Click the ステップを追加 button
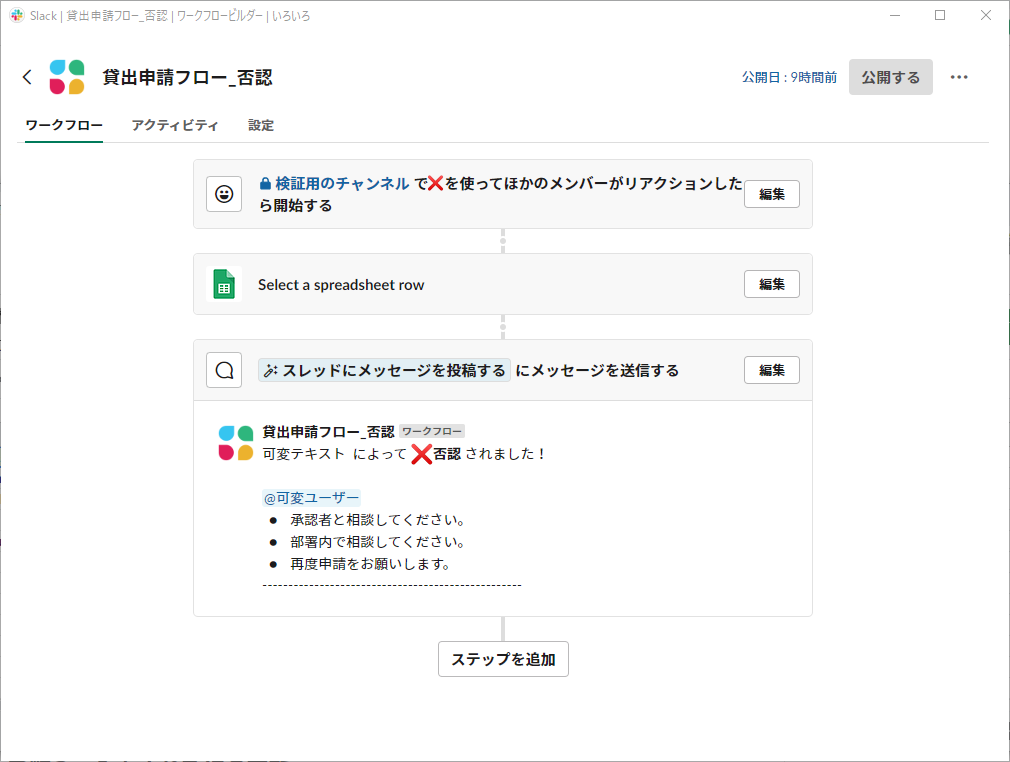This screenshot has width=1010, height=762. point(503,659)
